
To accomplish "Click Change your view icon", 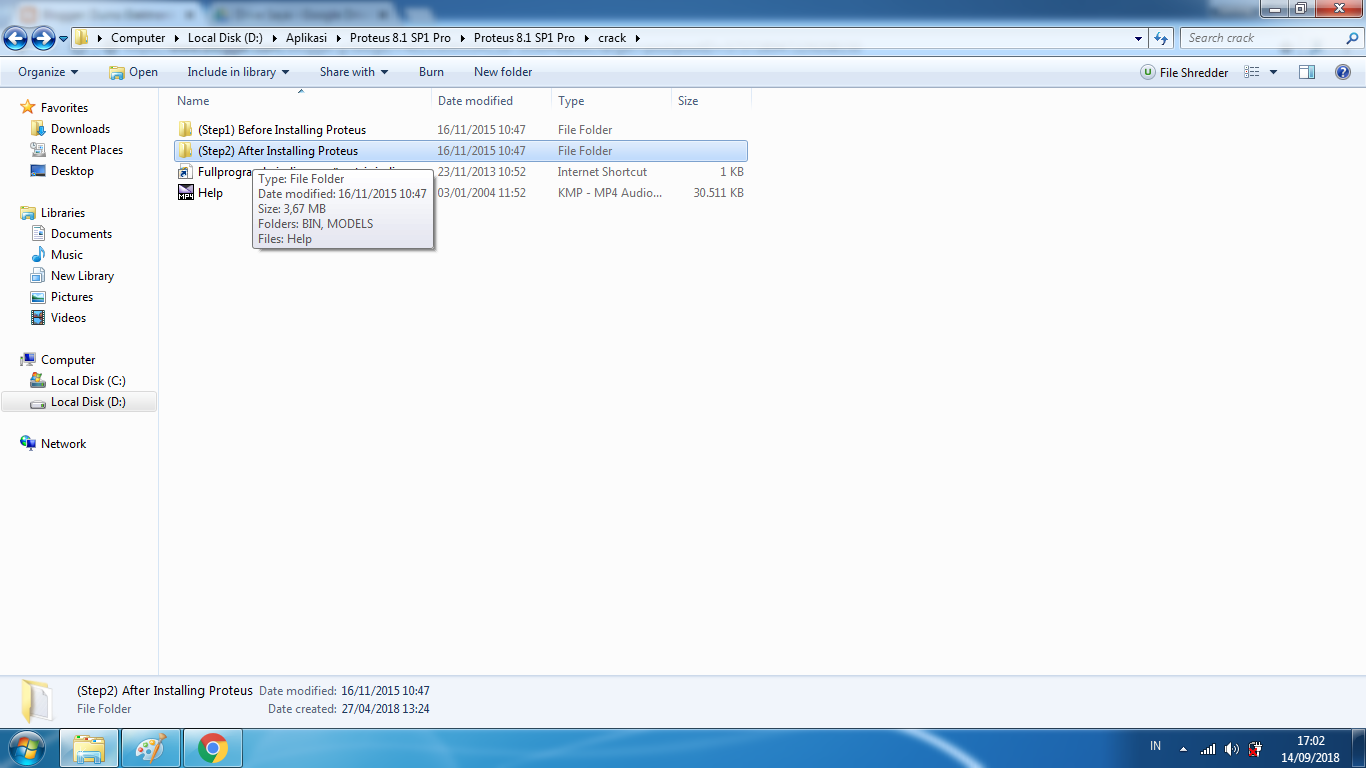I will (x=1251, y=72).
